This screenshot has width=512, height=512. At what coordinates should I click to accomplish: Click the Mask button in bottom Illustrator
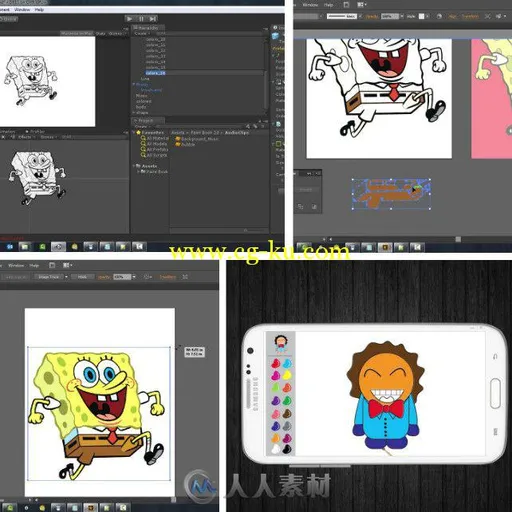coord(82,277)
